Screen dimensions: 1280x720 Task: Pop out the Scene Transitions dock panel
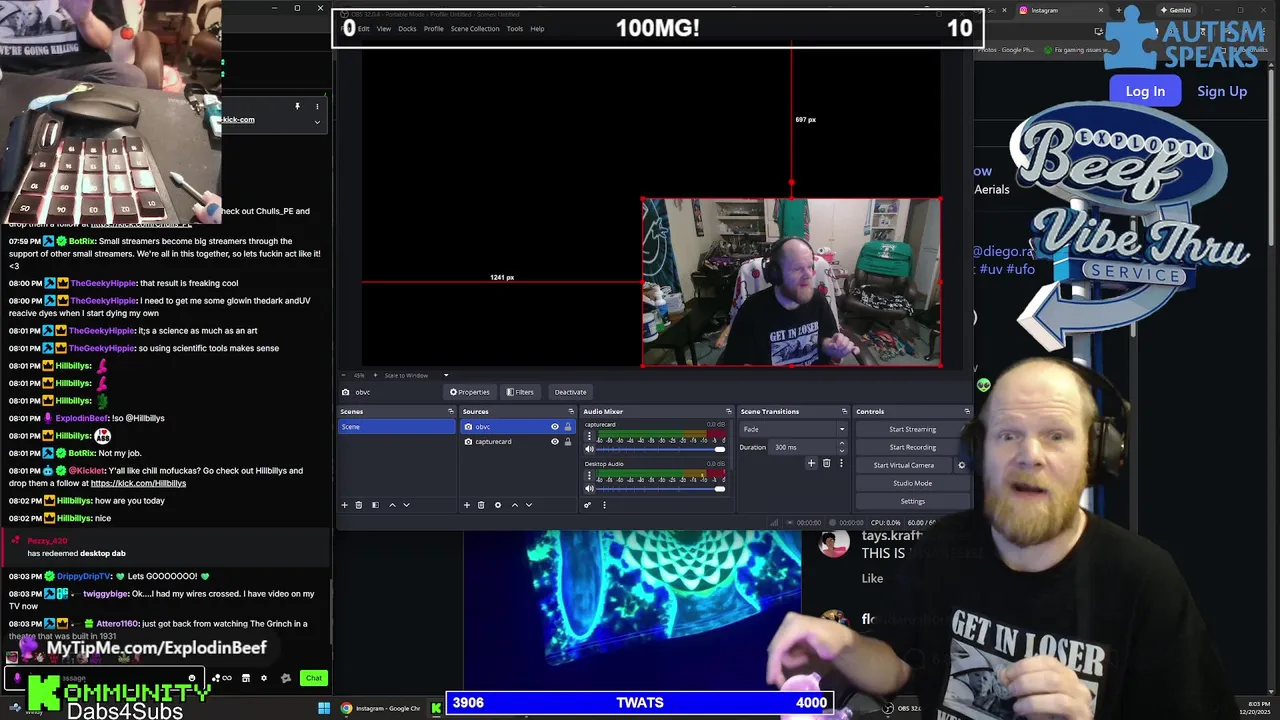pos(844,411)
